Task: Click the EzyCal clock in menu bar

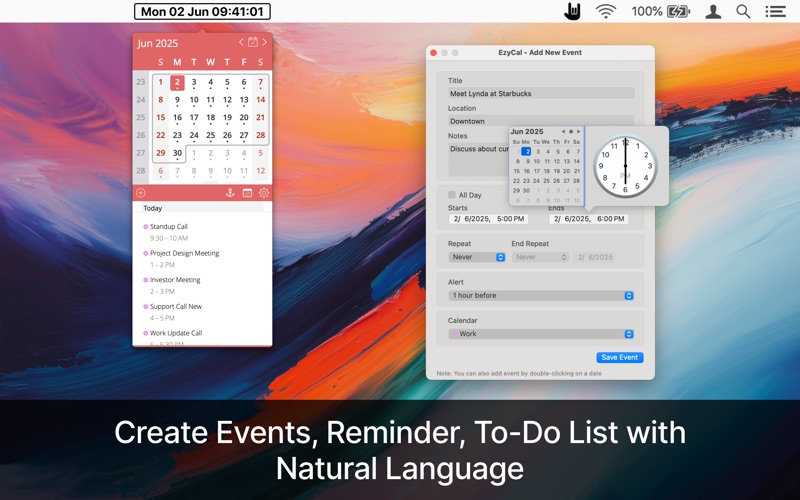Action: click(202, 11)
